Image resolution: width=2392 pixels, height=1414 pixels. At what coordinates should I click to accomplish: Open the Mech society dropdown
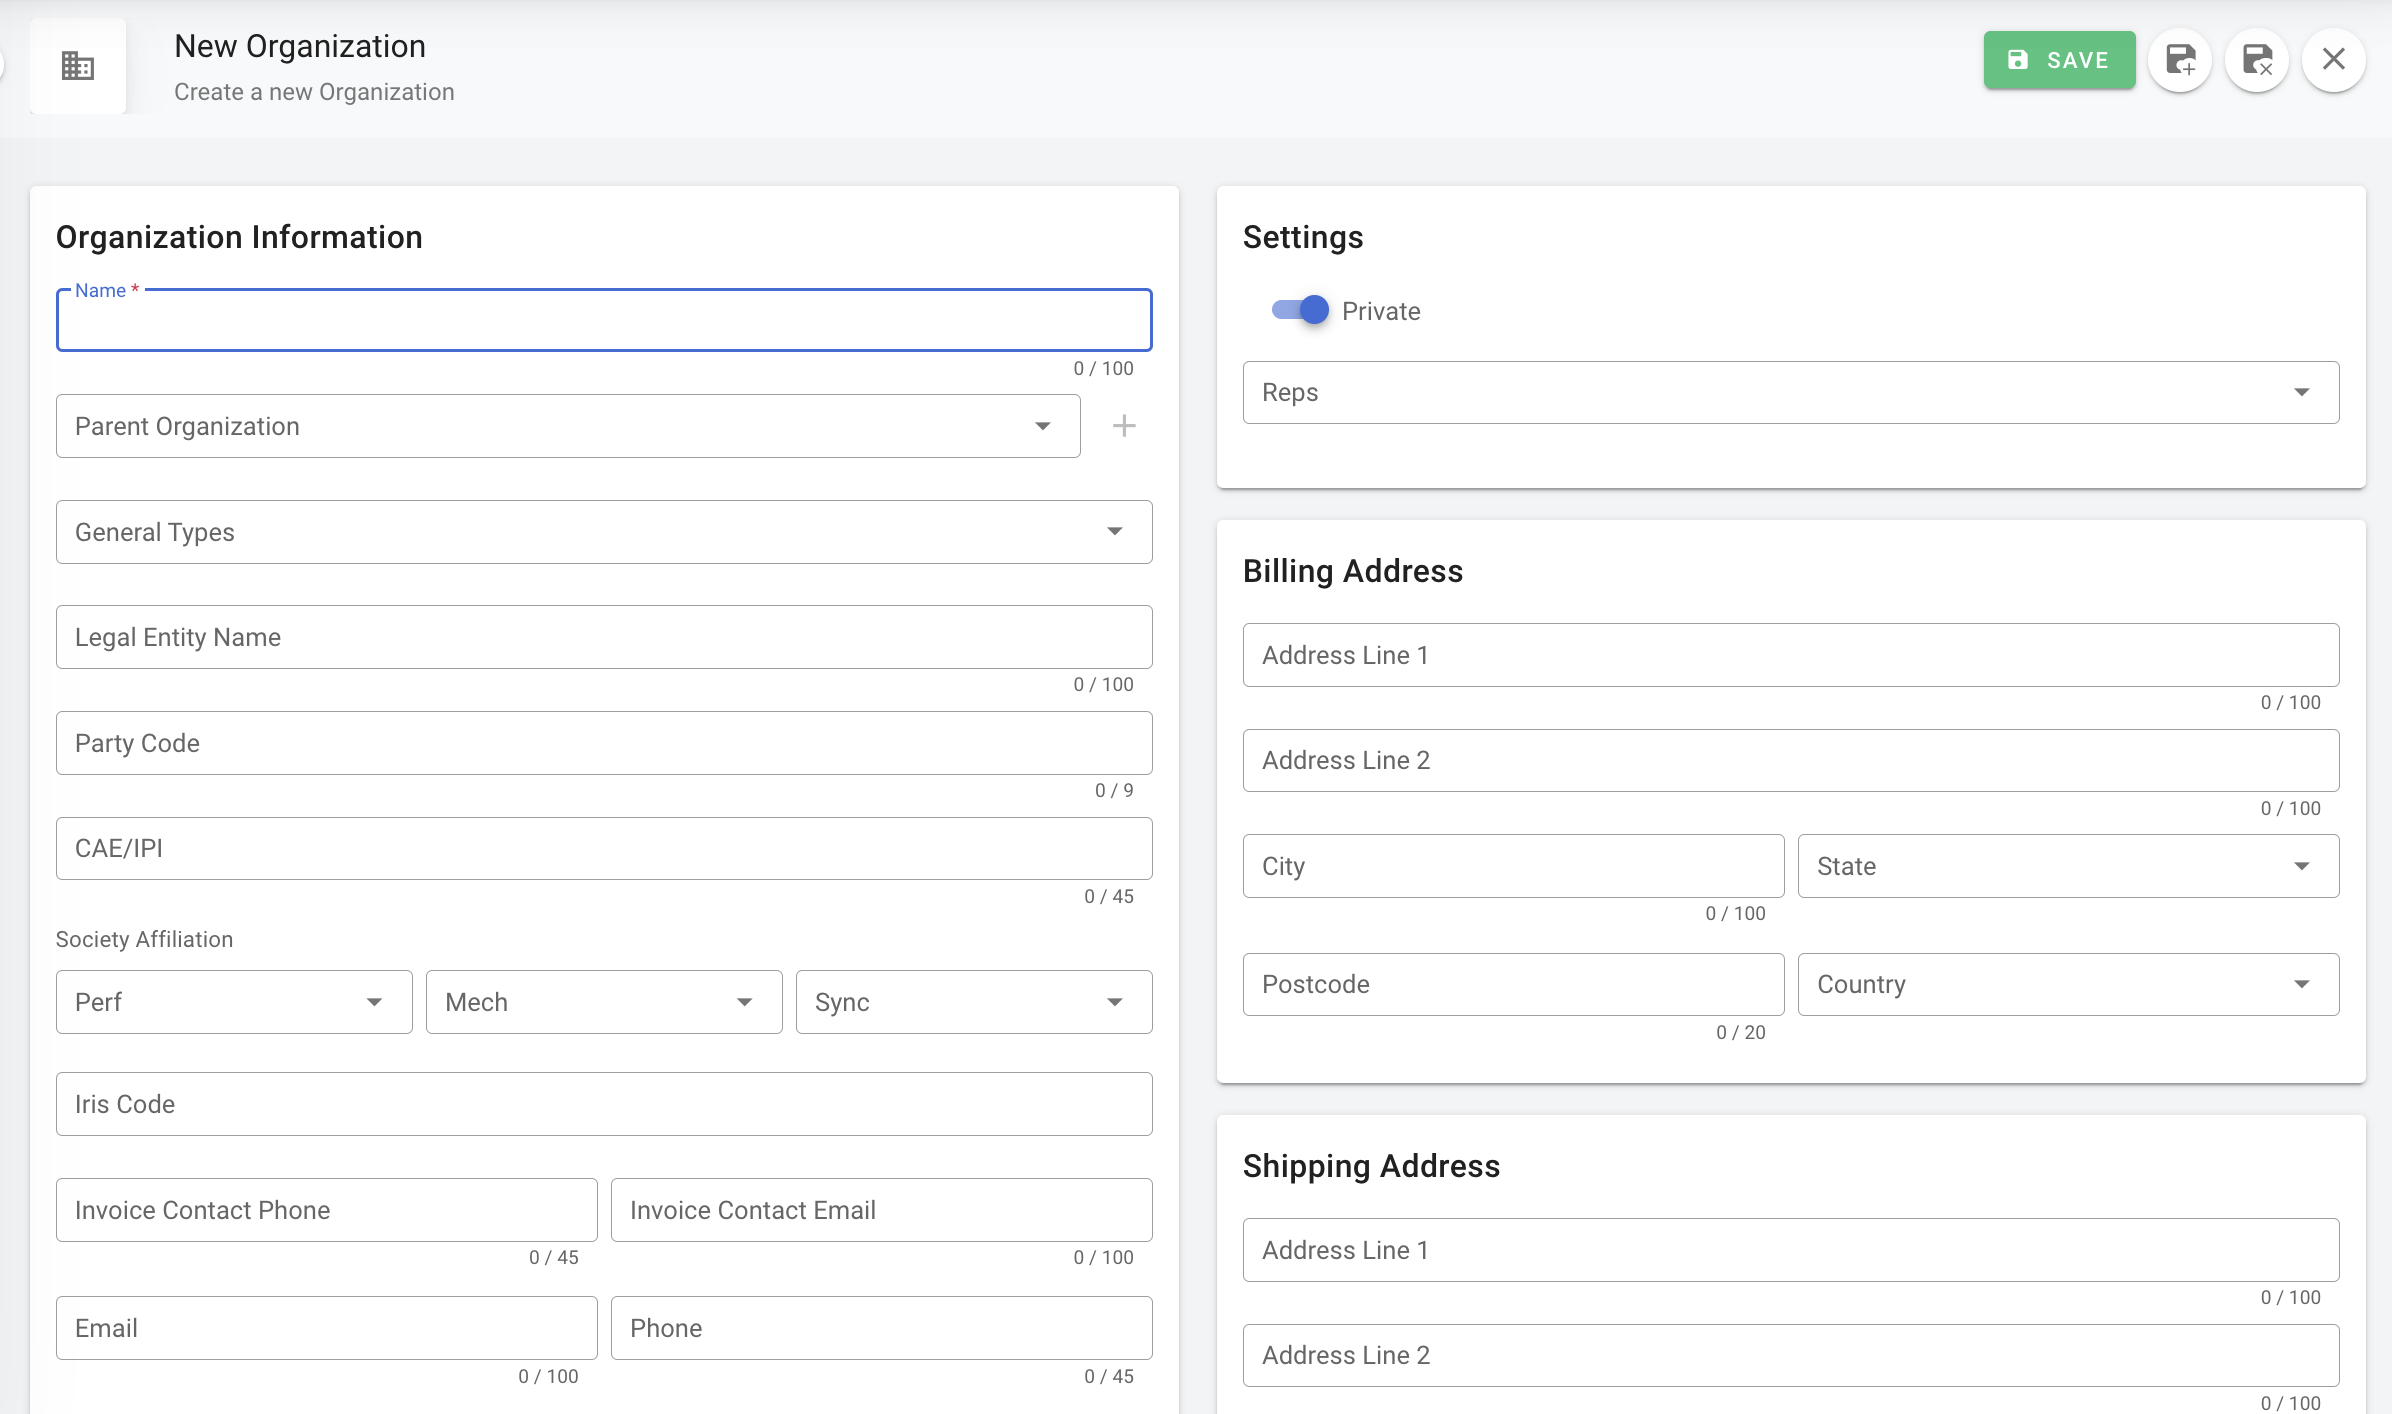[x=603, y=1002]
